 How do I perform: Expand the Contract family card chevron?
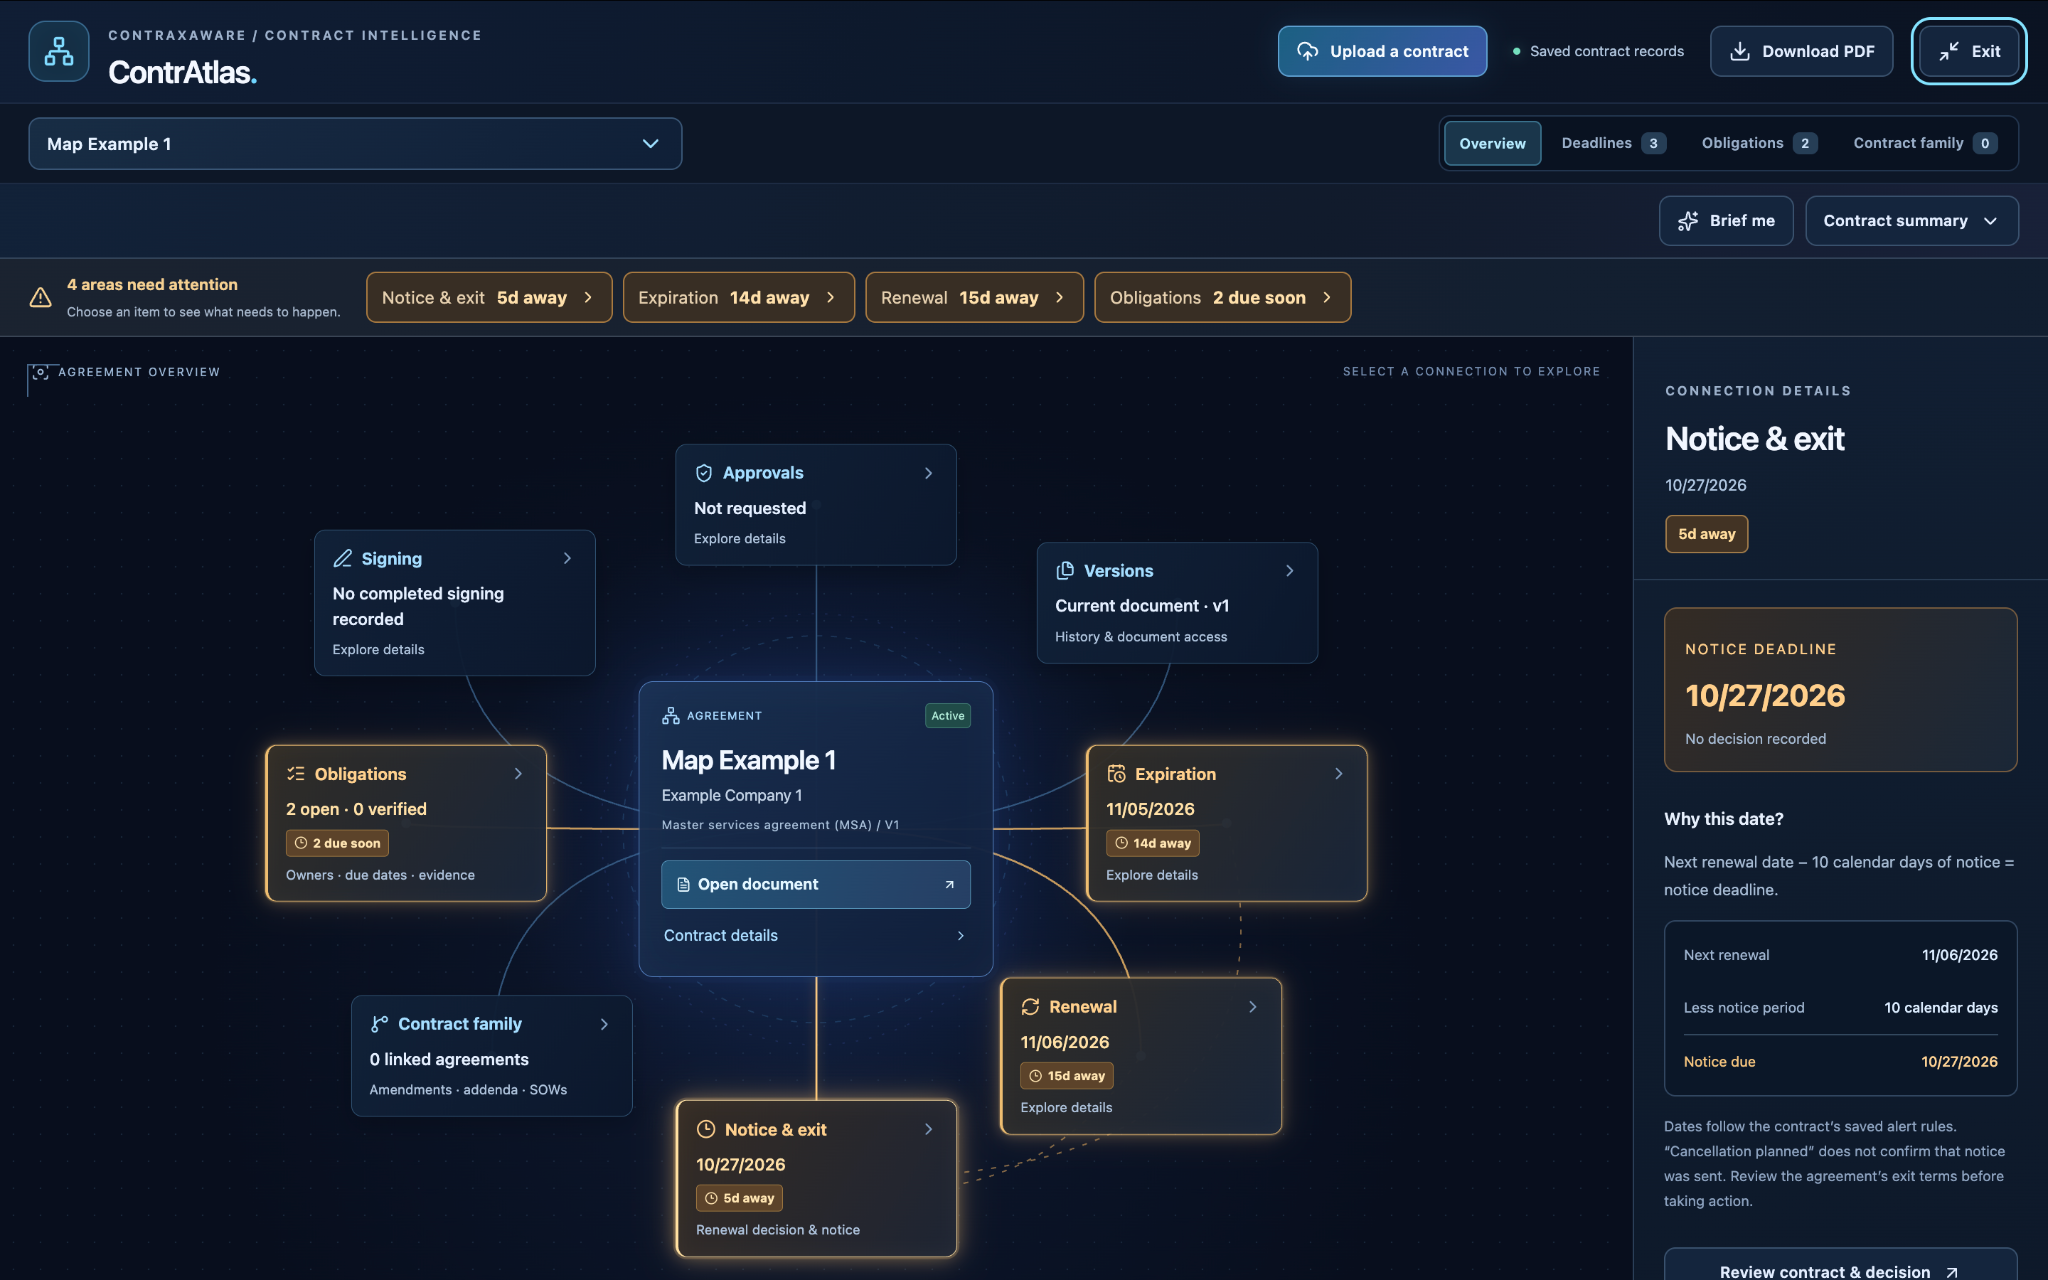pos(604,1024)
